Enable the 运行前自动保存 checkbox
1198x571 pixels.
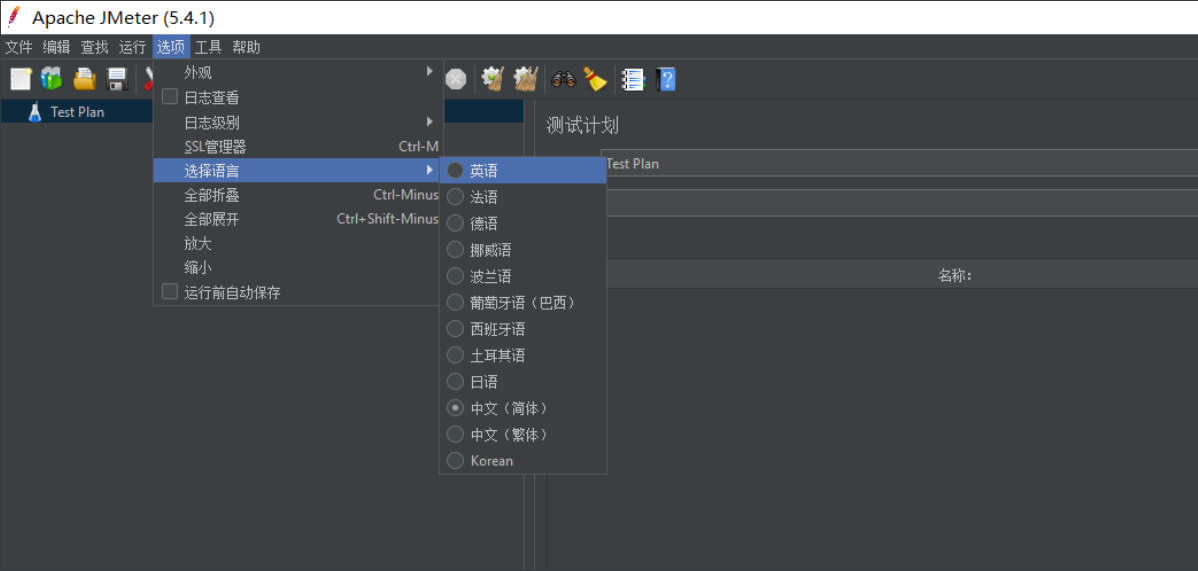coord(170,292)
